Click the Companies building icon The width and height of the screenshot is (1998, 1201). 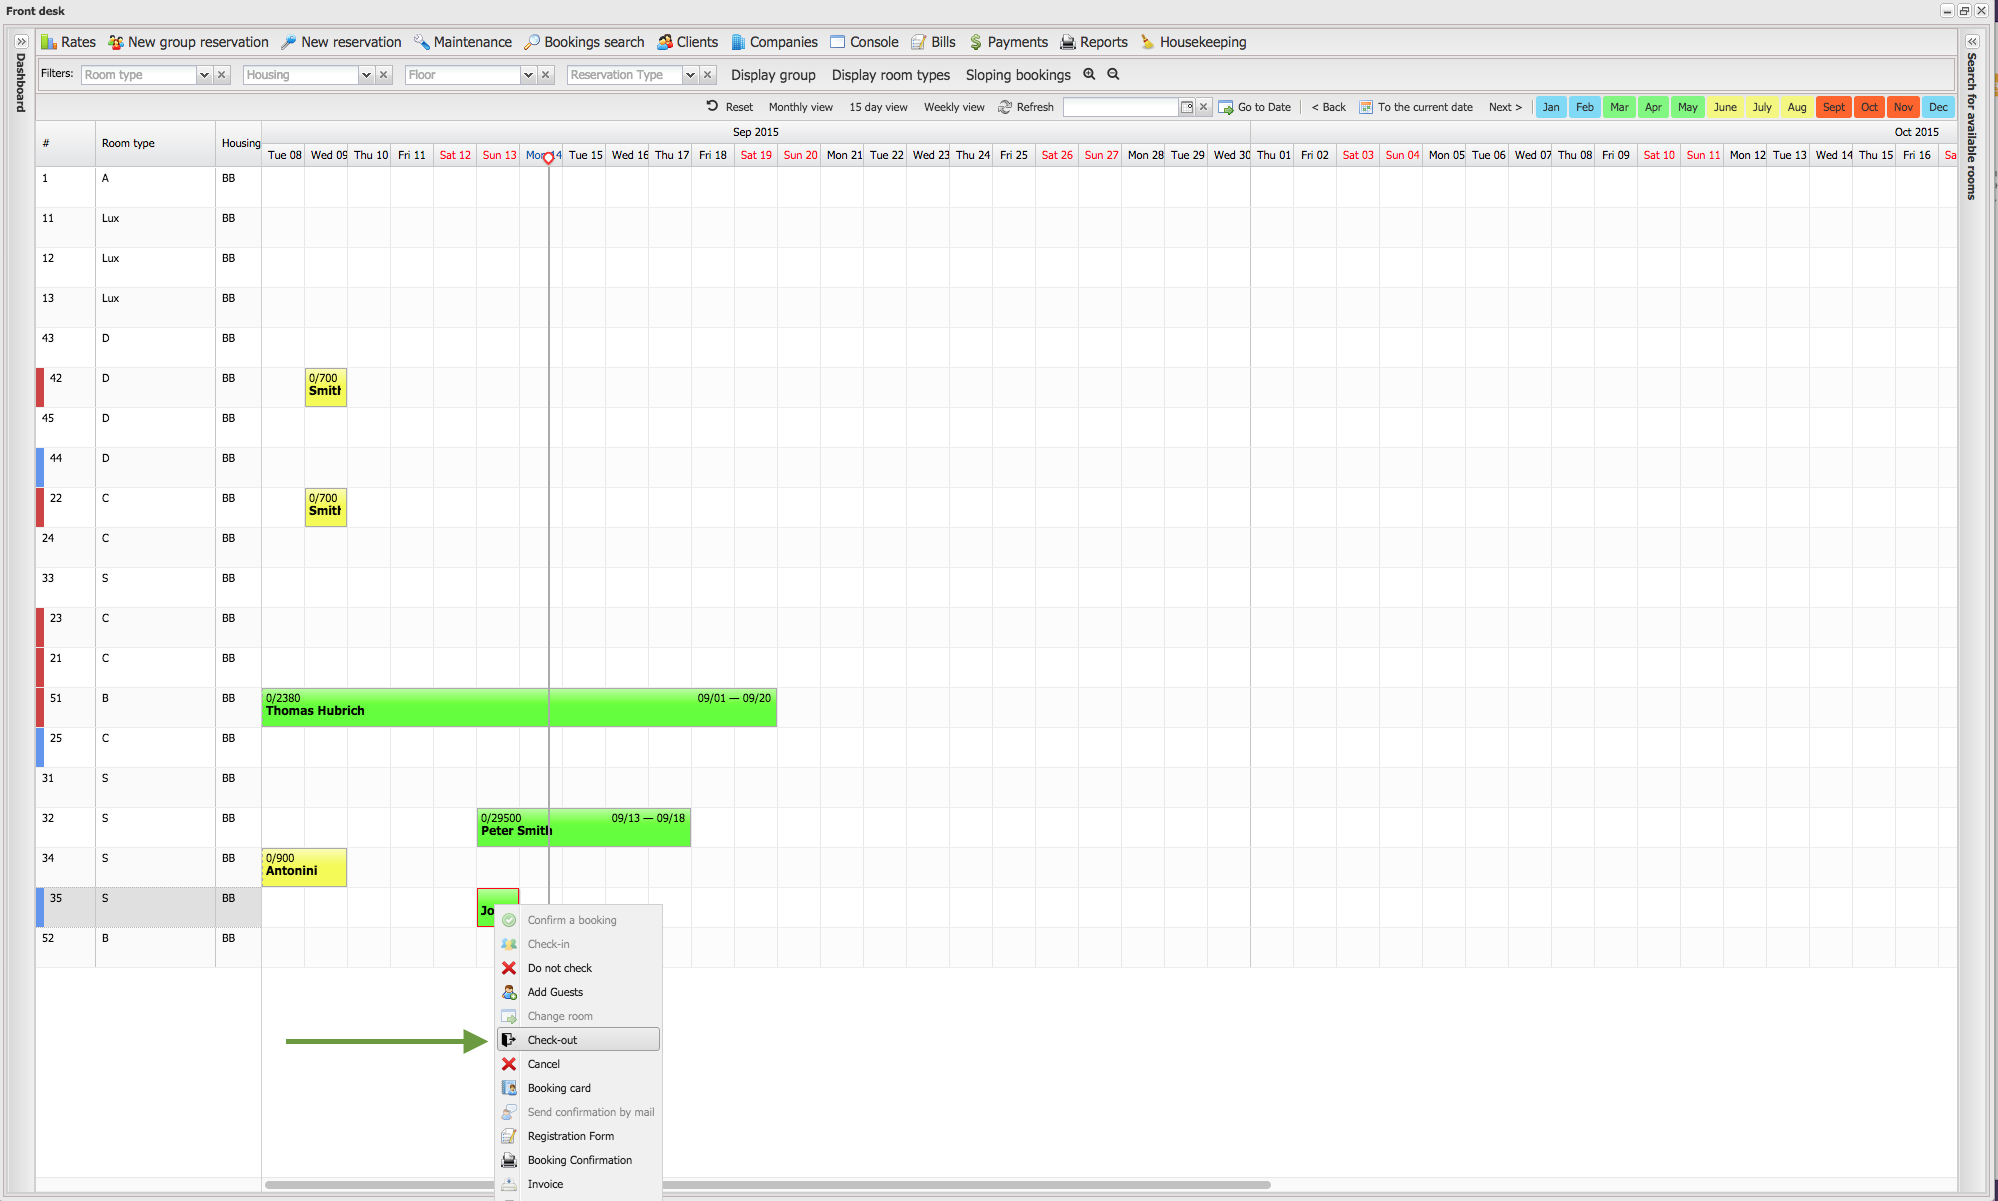[738, 42]
